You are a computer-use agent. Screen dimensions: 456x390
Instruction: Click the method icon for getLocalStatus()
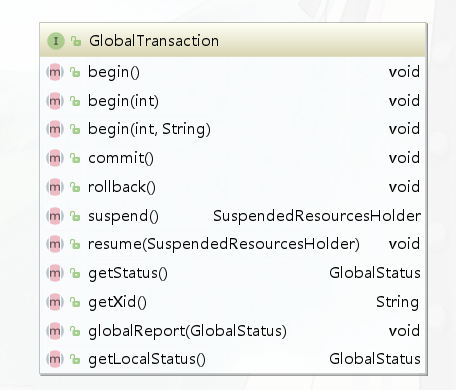pos(55,359)
